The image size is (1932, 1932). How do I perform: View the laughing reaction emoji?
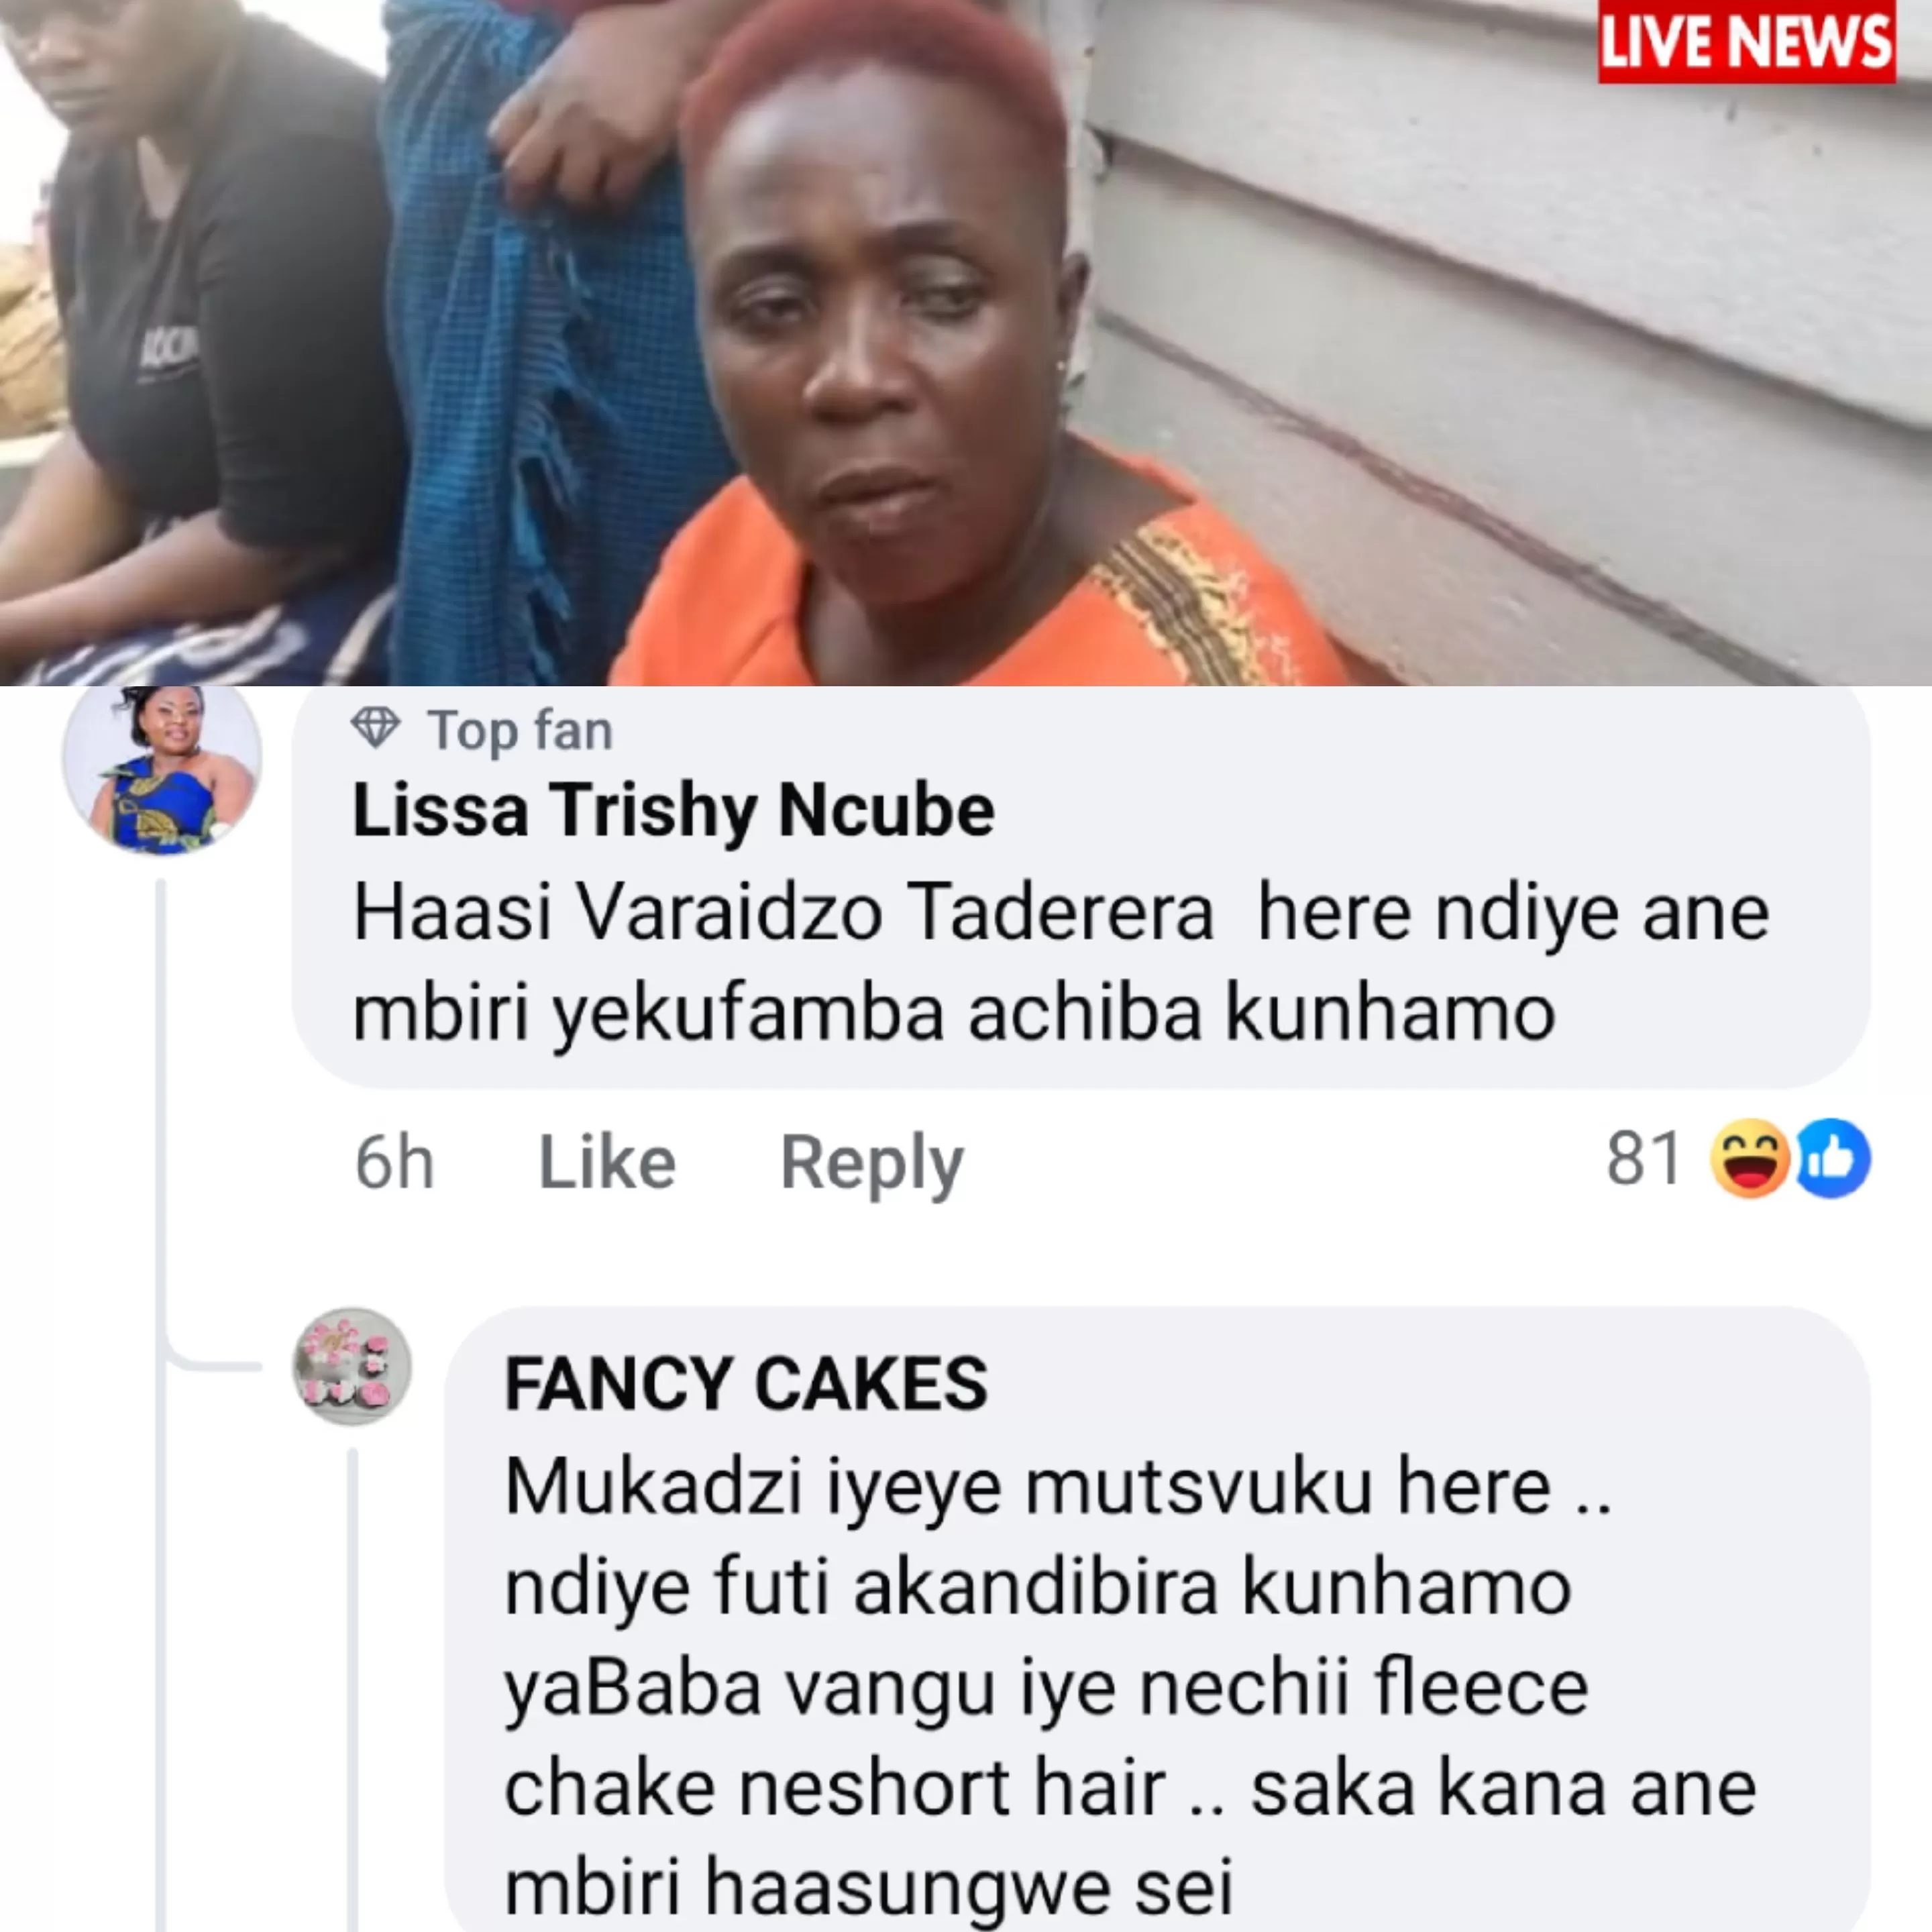coord(1750,1158)
